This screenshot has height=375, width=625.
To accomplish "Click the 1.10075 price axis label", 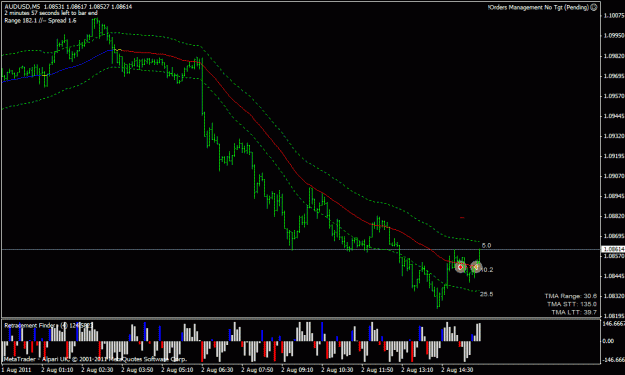I will (614, 16).
